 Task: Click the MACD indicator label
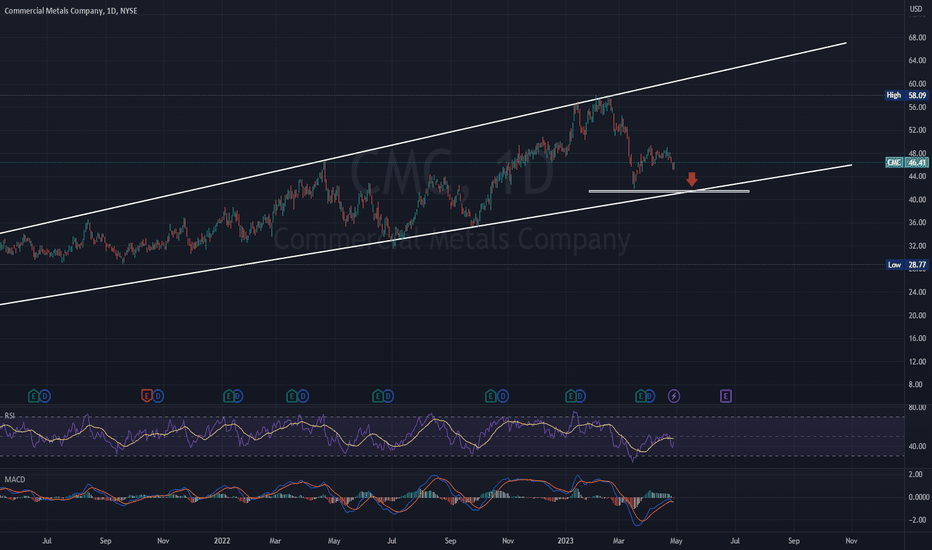[15, 479]
